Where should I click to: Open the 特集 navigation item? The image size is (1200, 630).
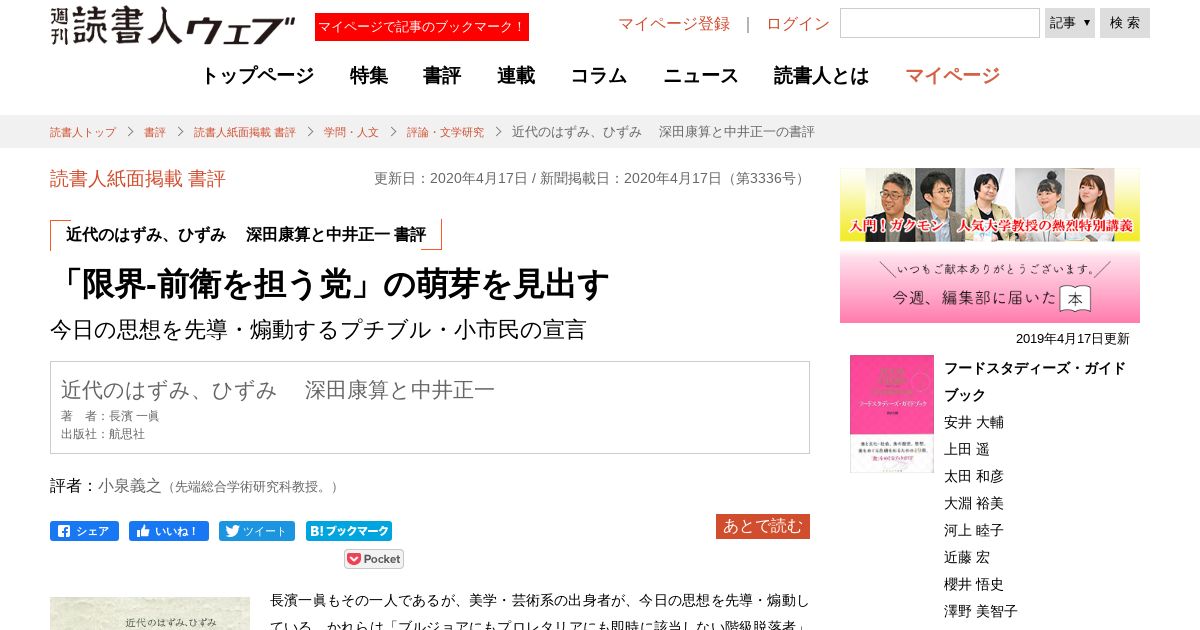click(x=369, y=76)
